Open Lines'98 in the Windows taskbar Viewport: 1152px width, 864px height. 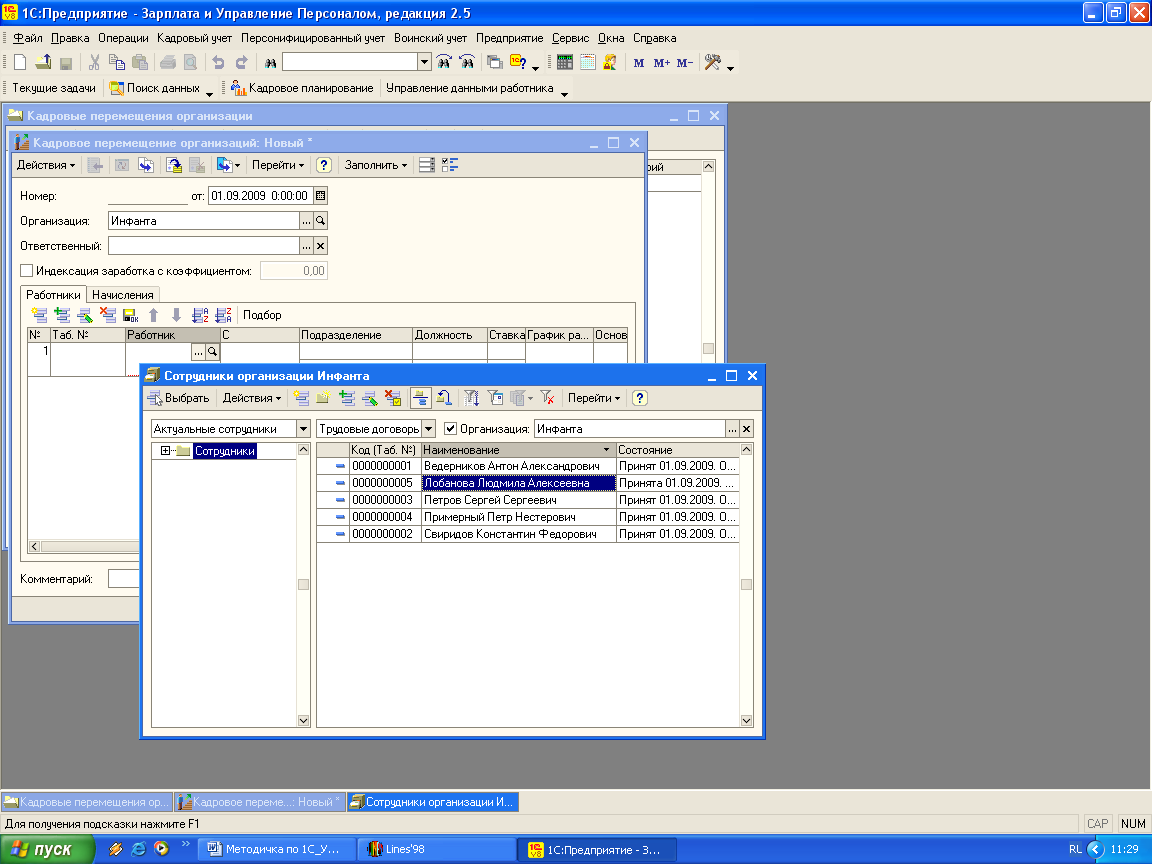437,849
